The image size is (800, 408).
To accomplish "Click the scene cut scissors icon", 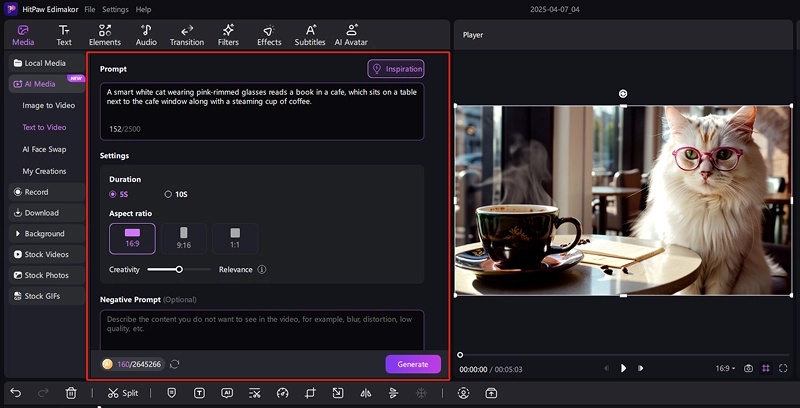I will (255, 393).
